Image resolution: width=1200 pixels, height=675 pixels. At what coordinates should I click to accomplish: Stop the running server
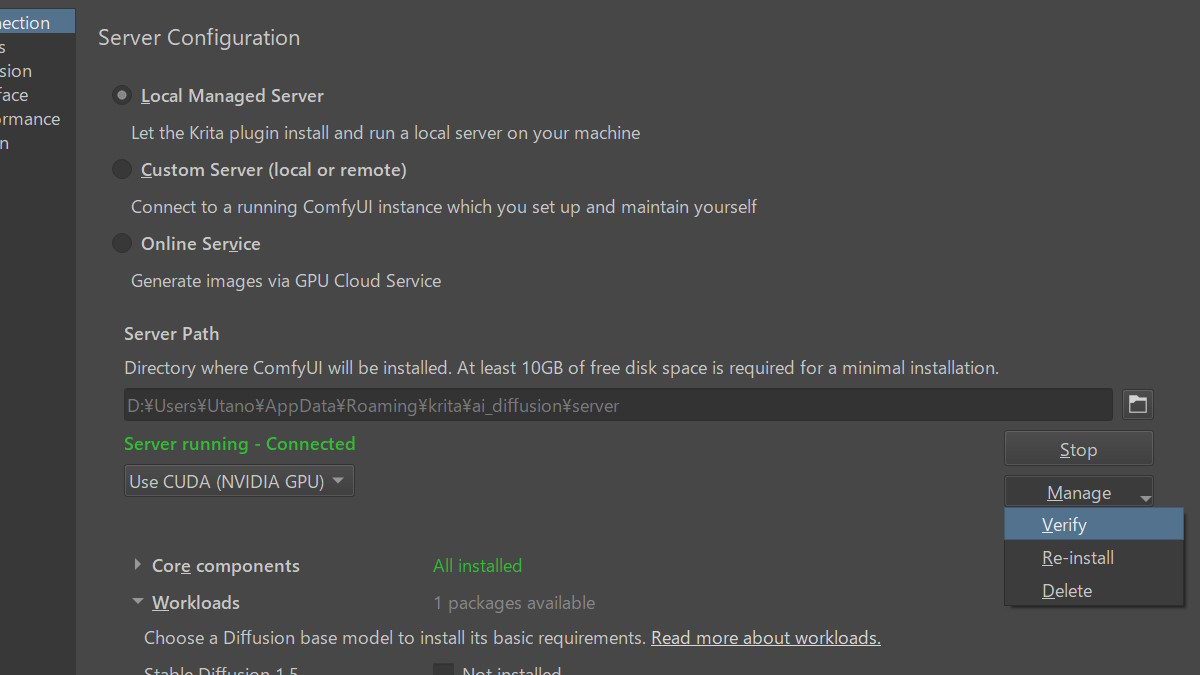tap(1078, 449)
